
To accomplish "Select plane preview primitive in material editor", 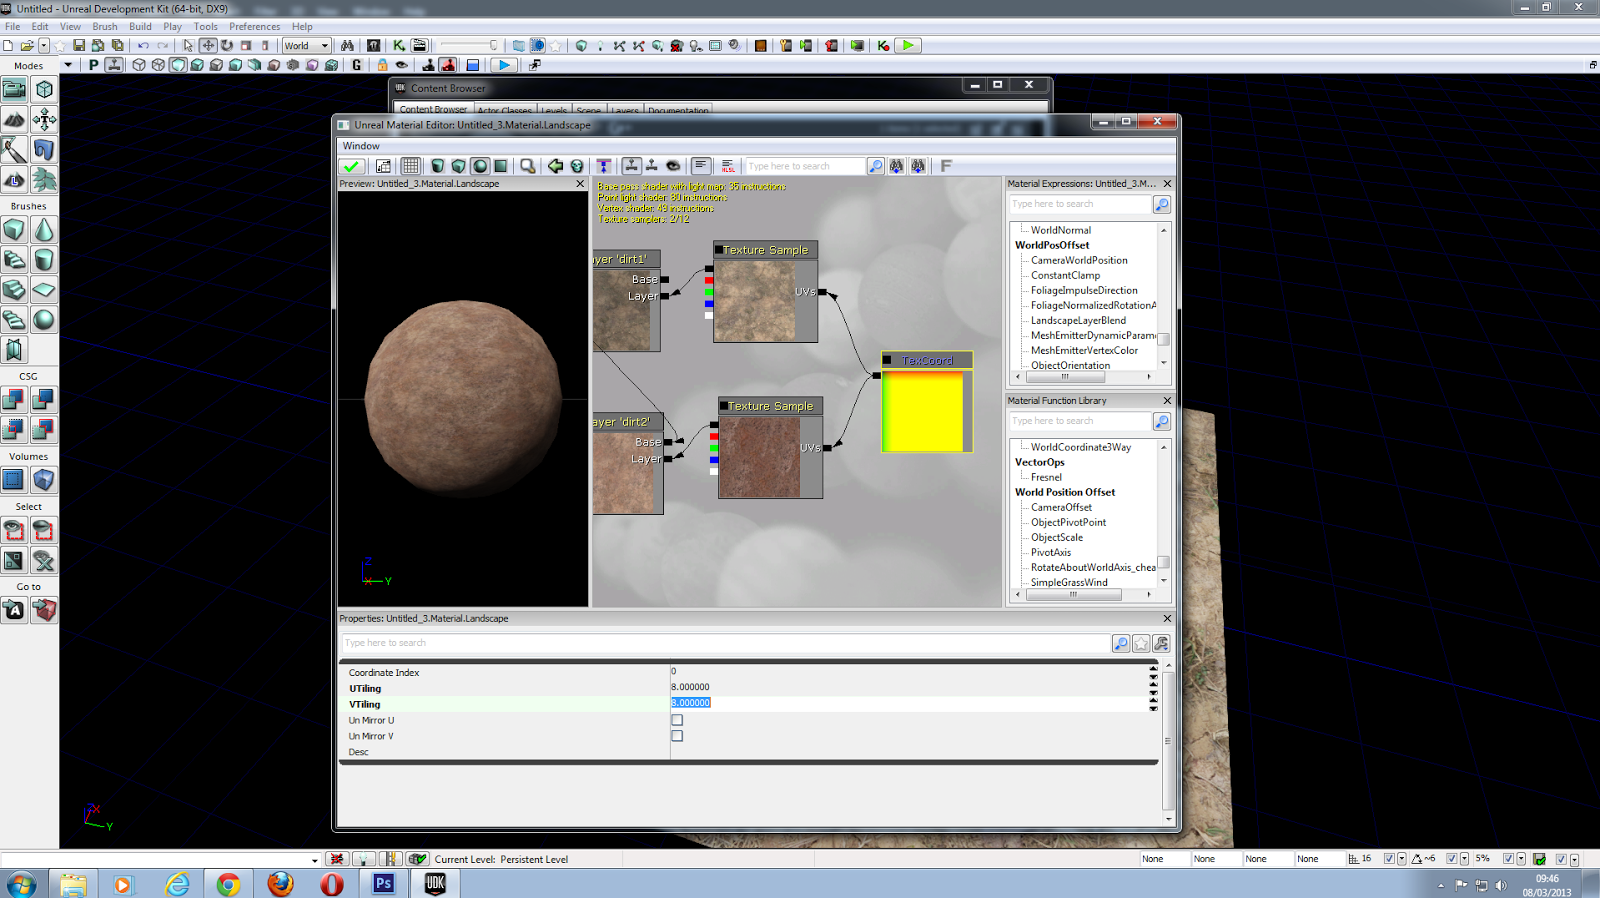I will pyautogui.click(x=501, y=166).
